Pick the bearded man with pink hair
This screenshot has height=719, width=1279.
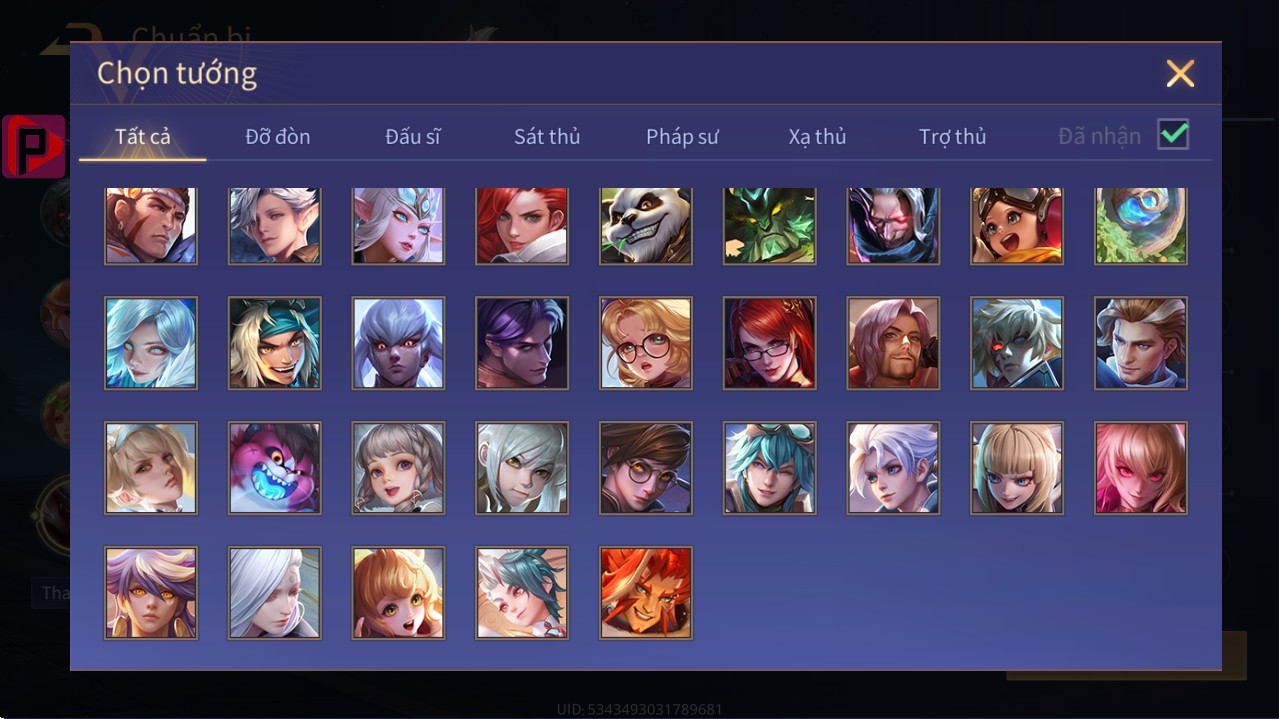[894, 343]
